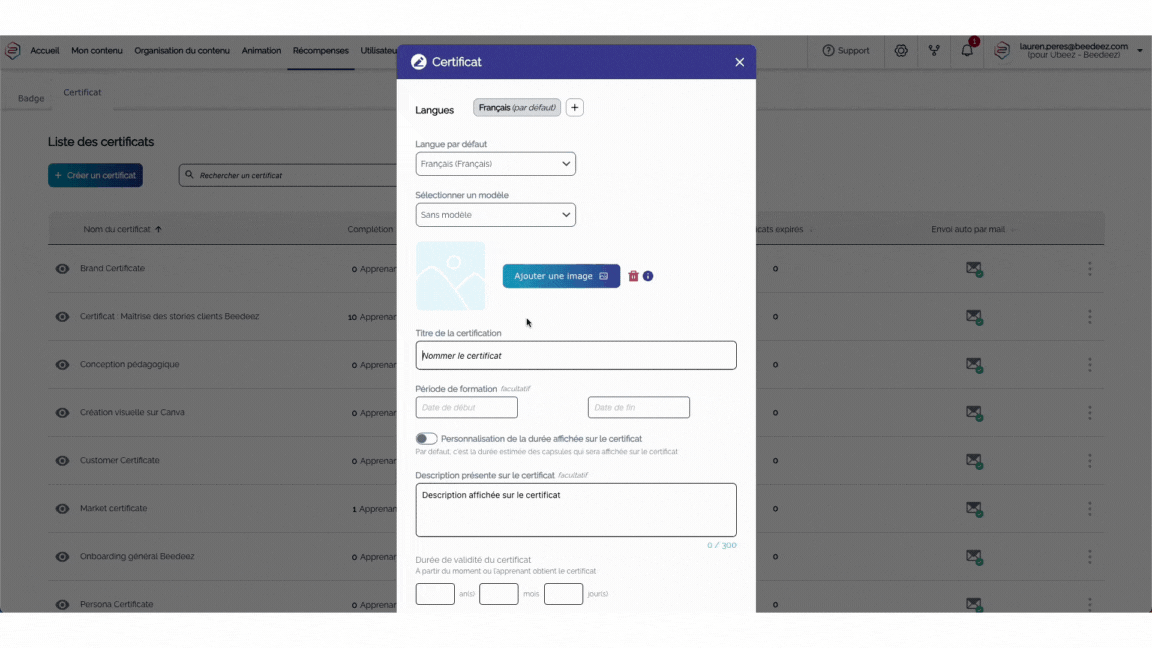Toggle Personnalisation de la durée affichée switch

(x=427, y=439)
